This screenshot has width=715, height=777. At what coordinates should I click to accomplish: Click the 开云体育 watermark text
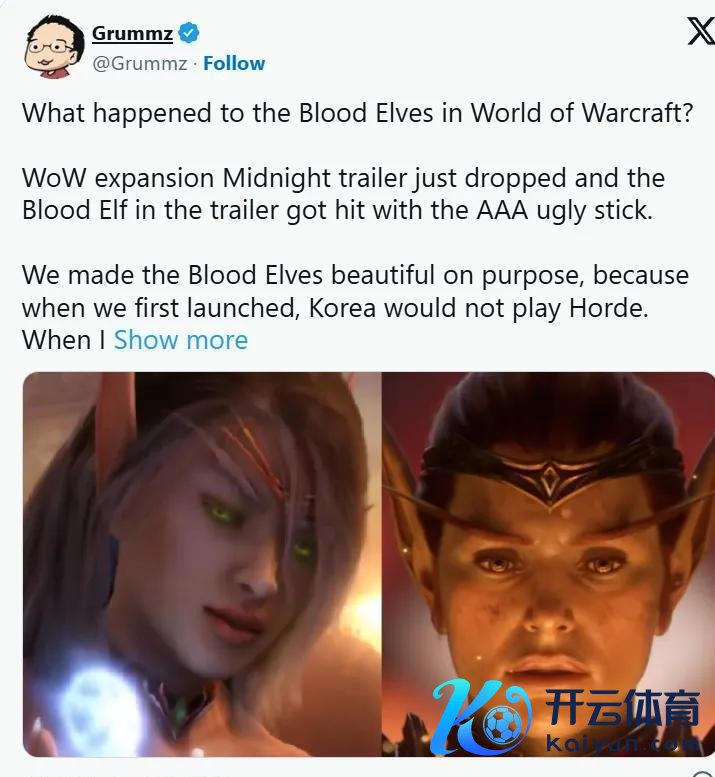pyautogui.click(x=623, y=709)
